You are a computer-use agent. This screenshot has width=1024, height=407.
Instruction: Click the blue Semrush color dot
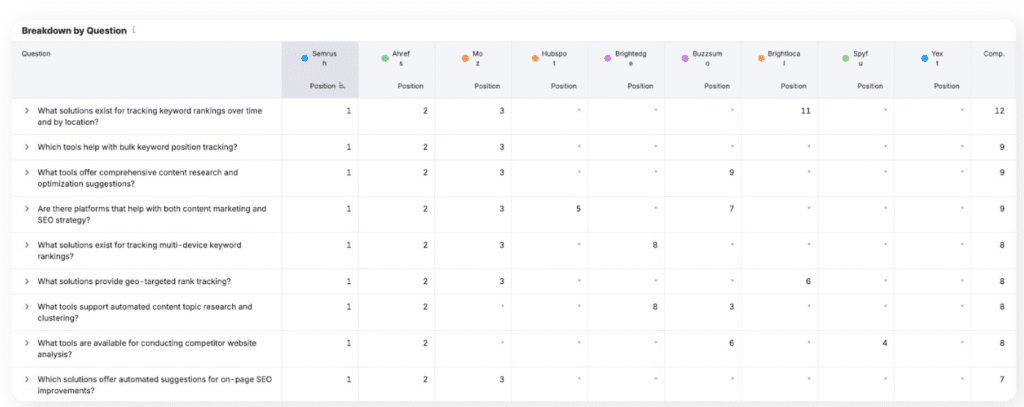[x=305, y=59]
